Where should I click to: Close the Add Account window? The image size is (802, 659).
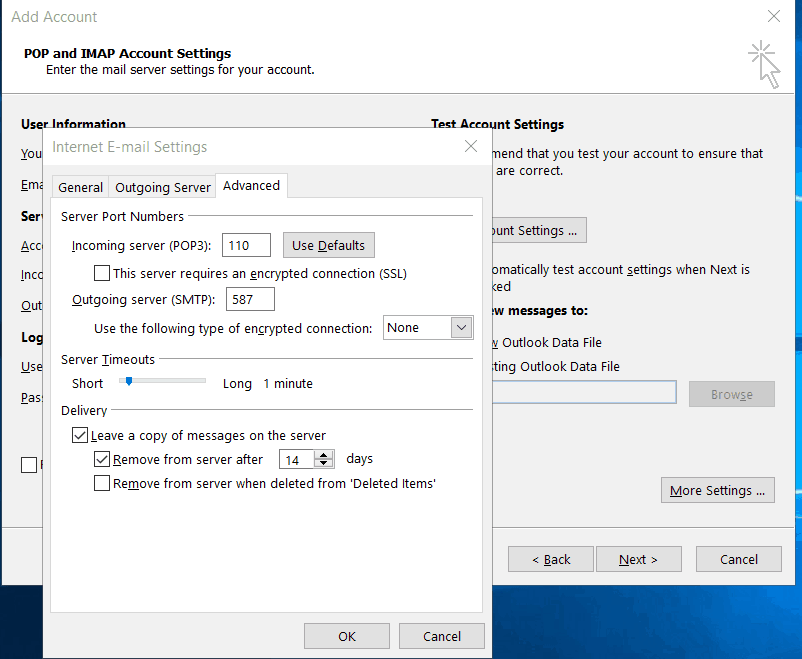(x=774, y=16)
